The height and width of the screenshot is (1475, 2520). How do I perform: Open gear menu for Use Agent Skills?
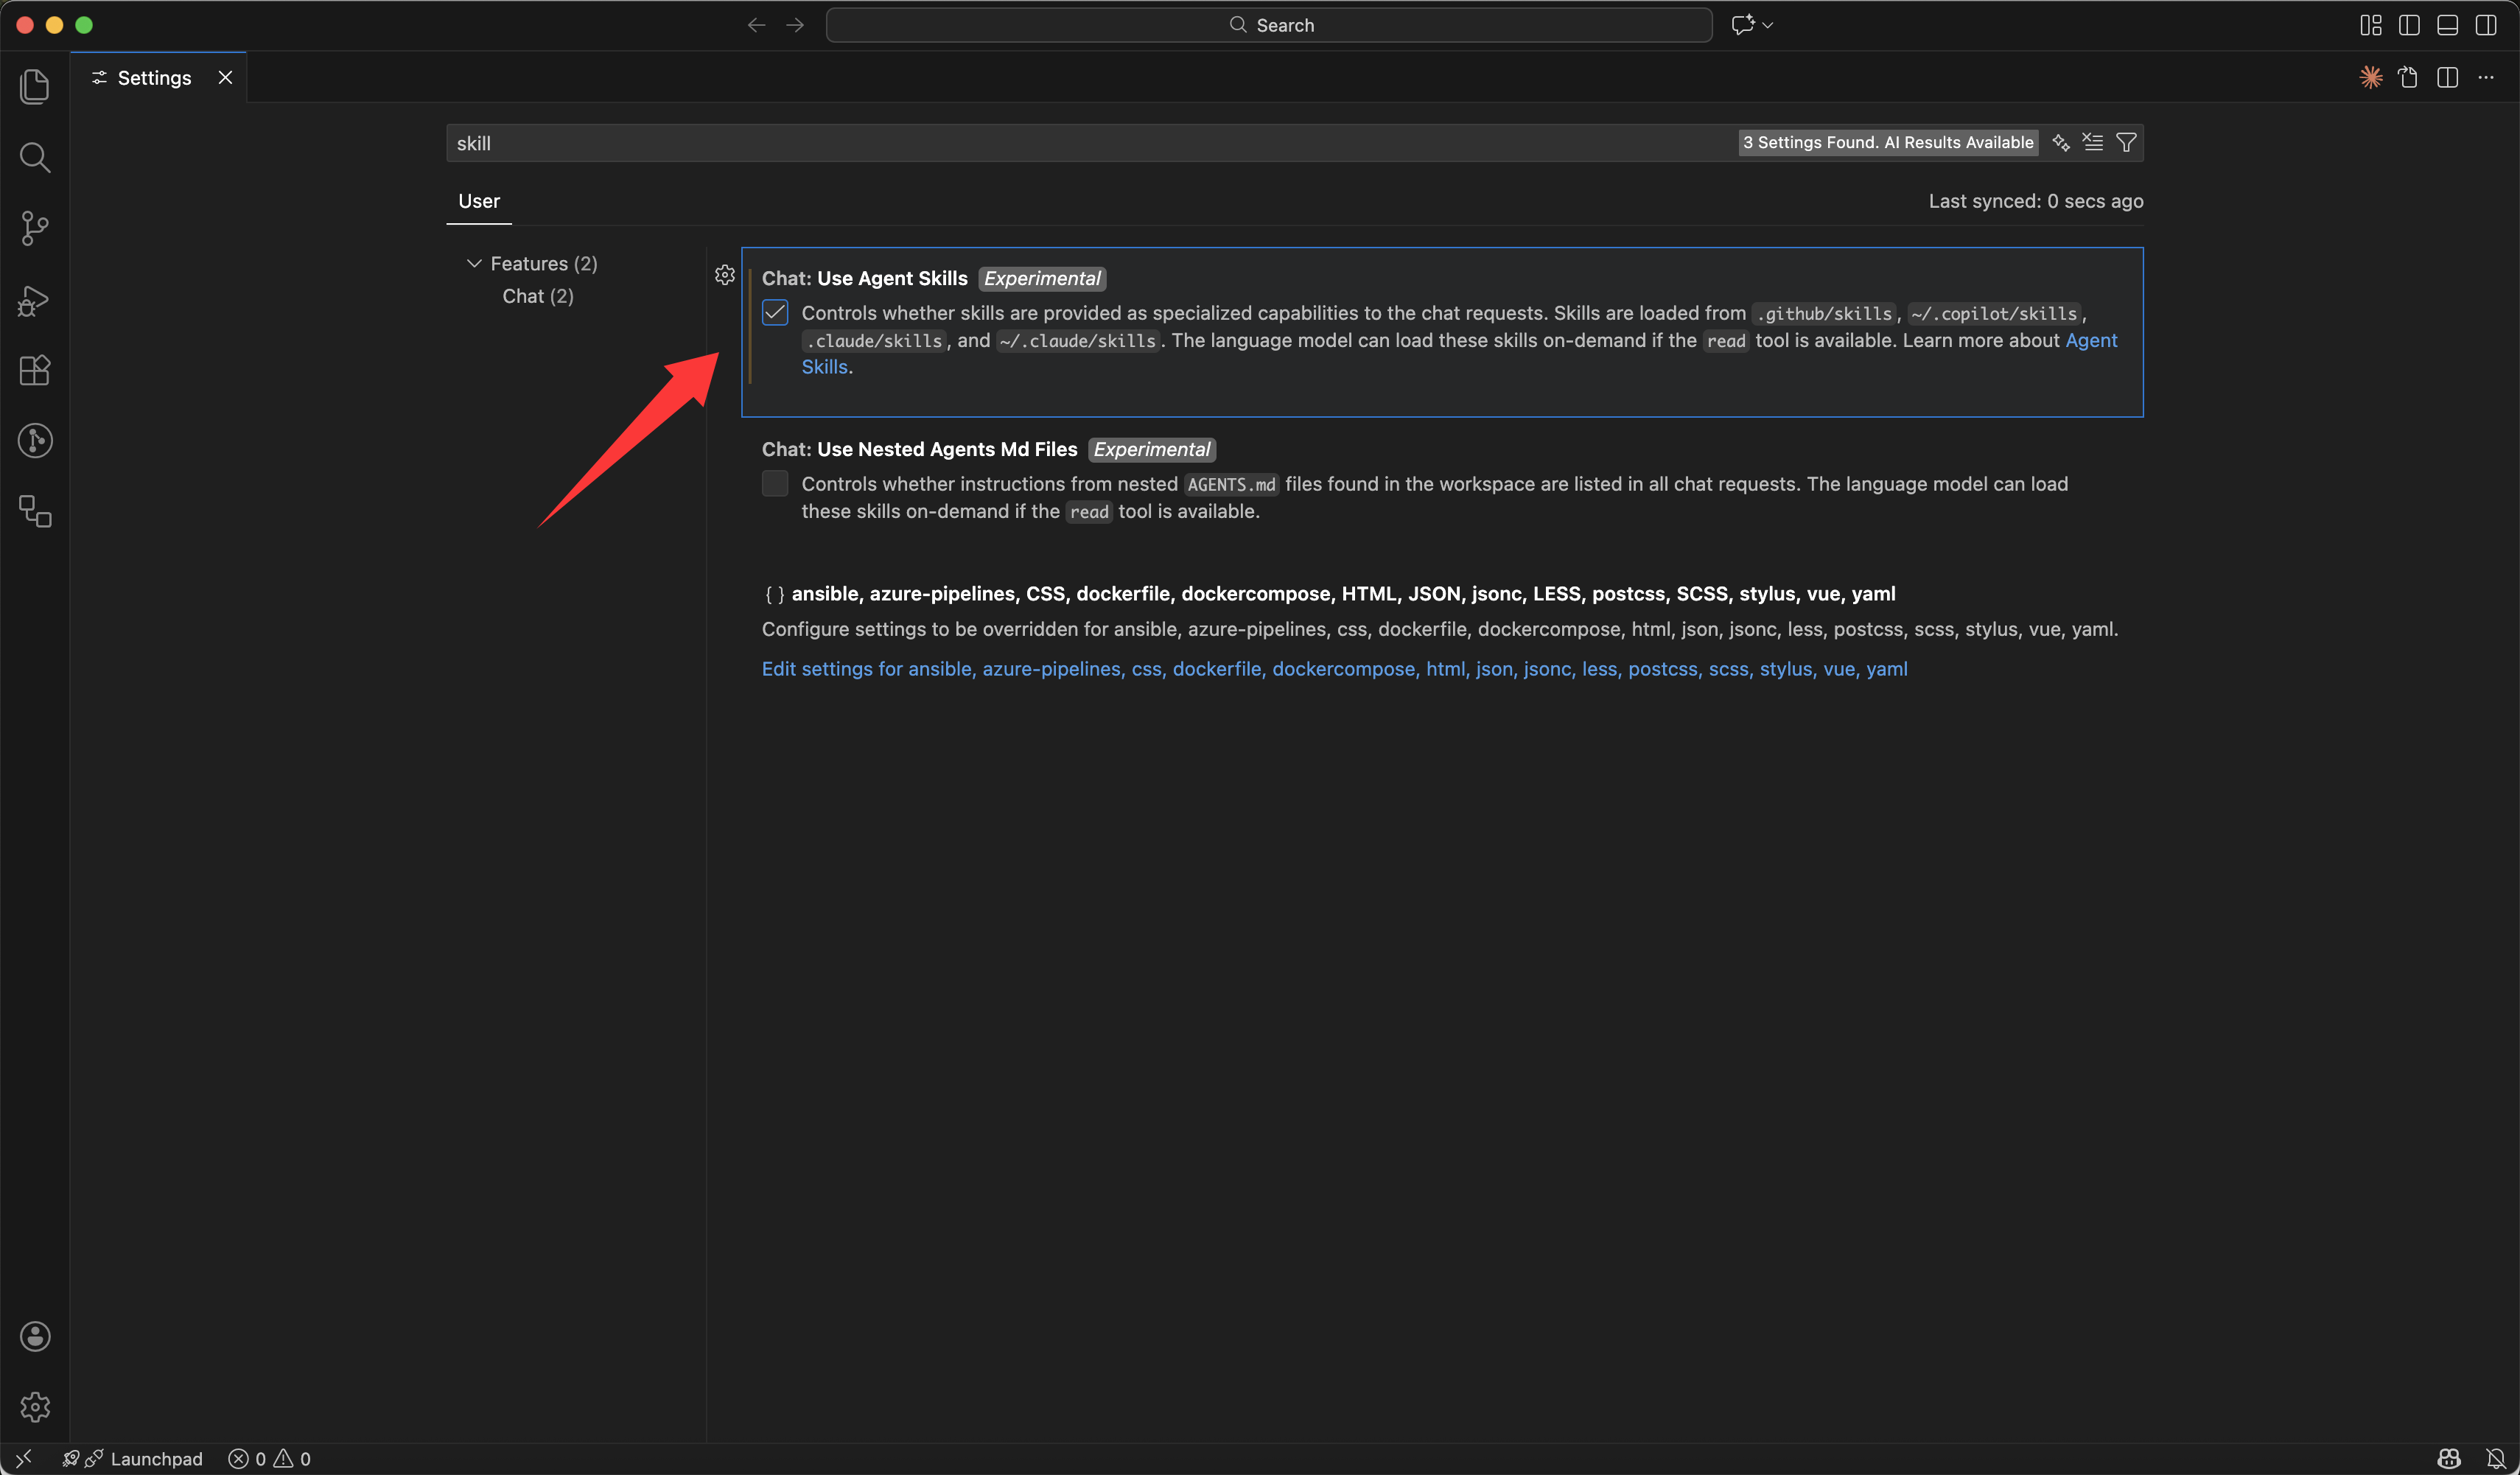tap(725, 275)
